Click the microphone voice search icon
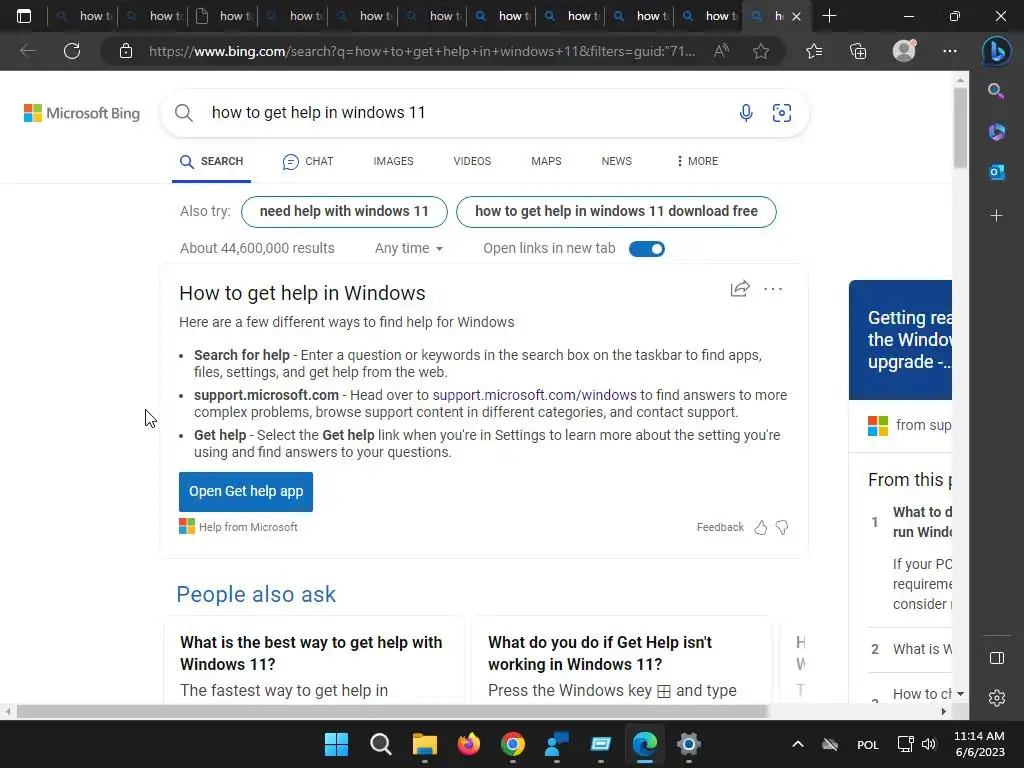Viewport: 1024px width, 768px height. (x=746, y=113)
